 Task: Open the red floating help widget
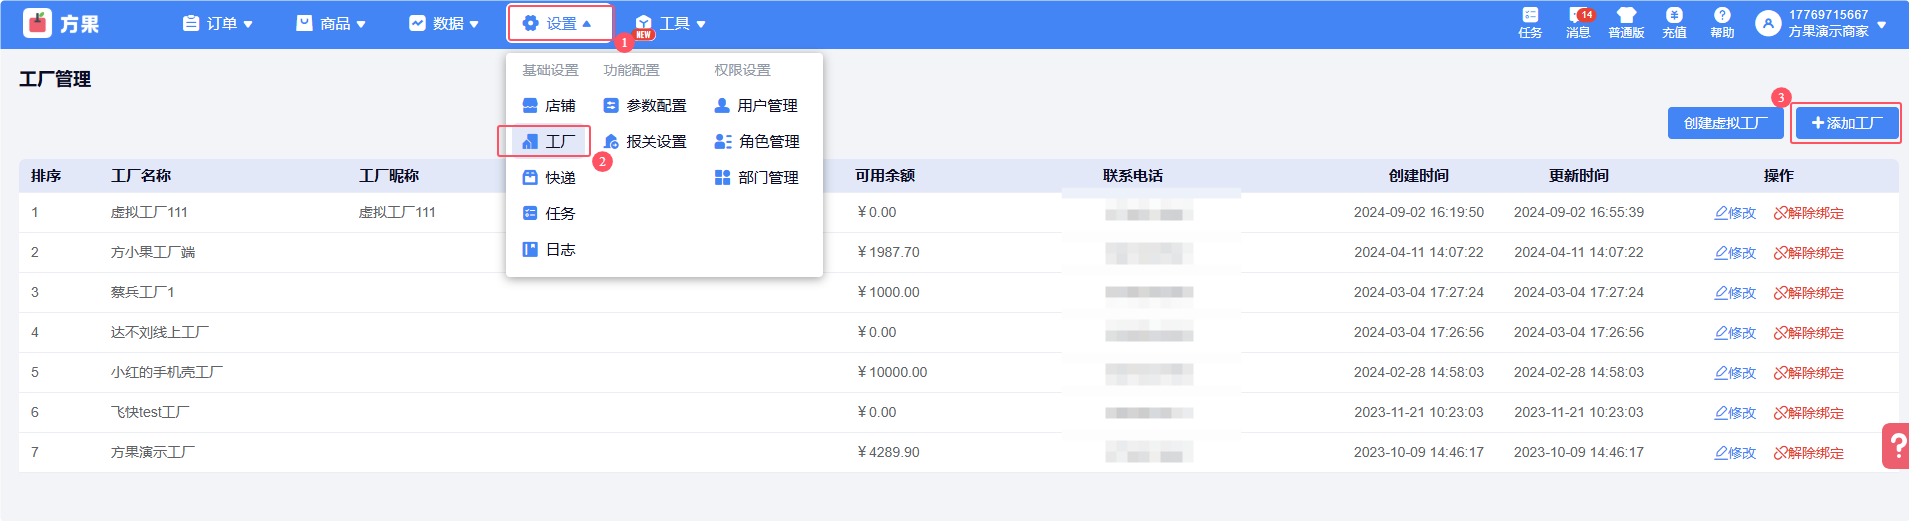[1896, 446]
